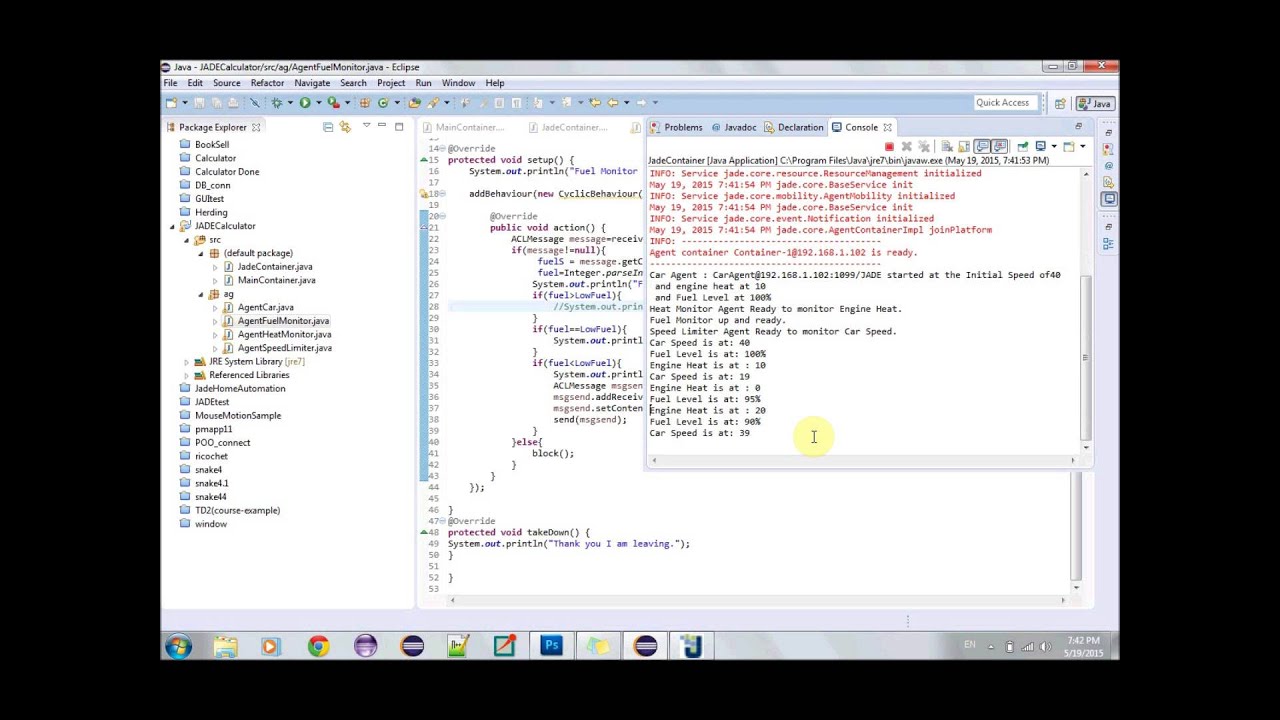Select the Java perspective button

[x=1095, y=103]
